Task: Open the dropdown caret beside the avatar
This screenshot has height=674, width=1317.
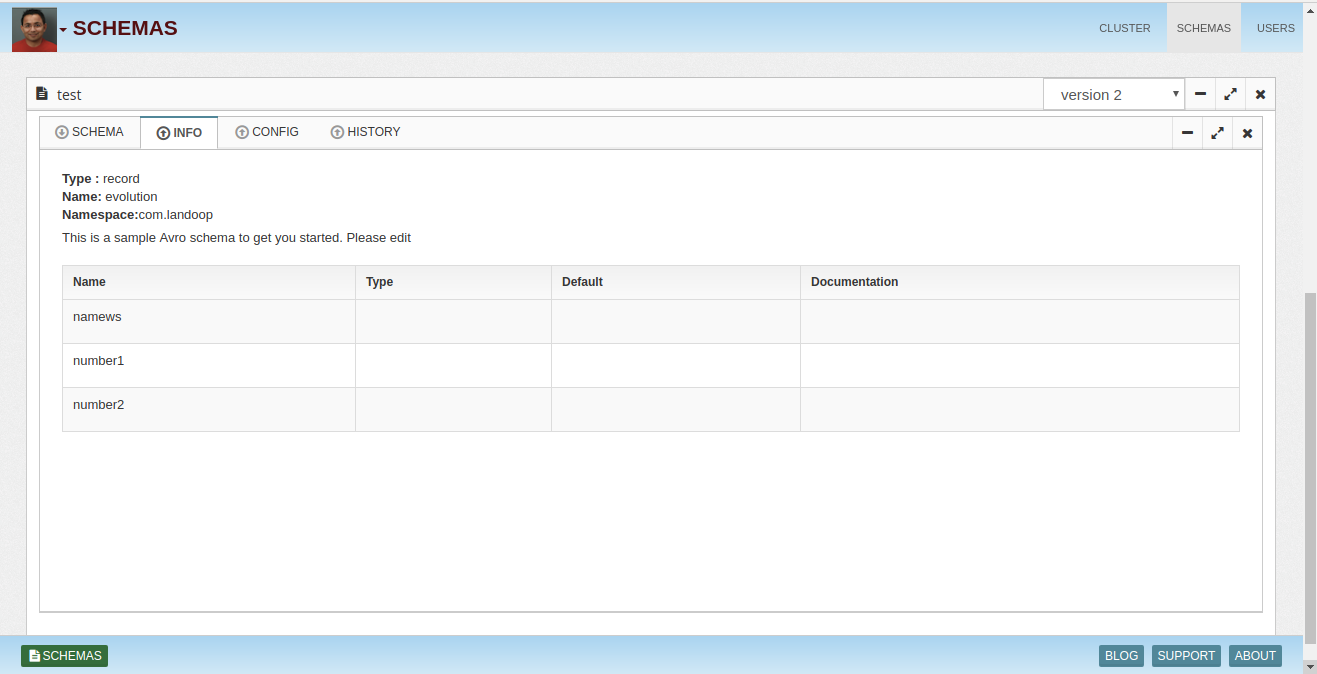Action: 63,30
